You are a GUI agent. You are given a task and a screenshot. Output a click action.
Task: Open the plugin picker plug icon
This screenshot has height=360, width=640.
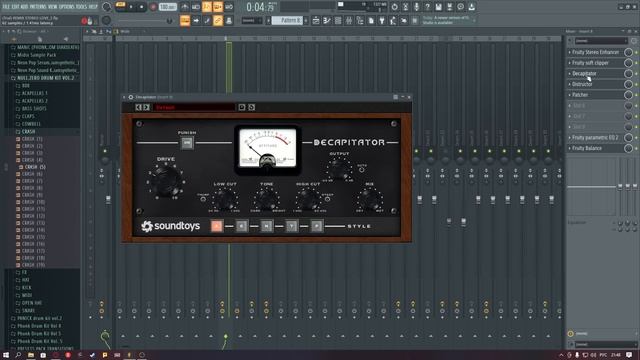coord(382,20)
